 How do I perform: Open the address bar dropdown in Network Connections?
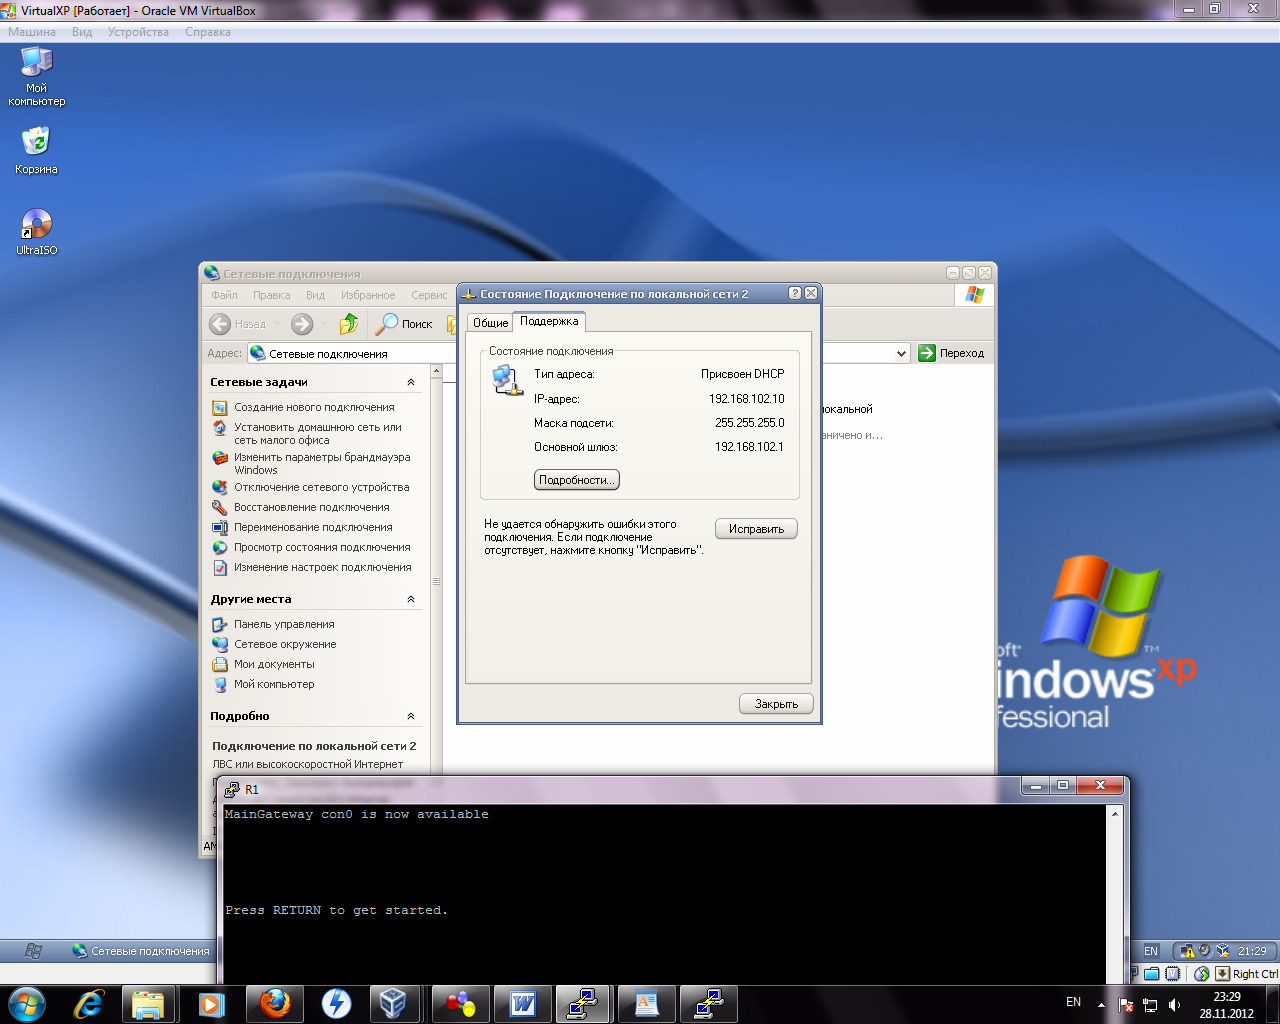[x=901, y=353]
